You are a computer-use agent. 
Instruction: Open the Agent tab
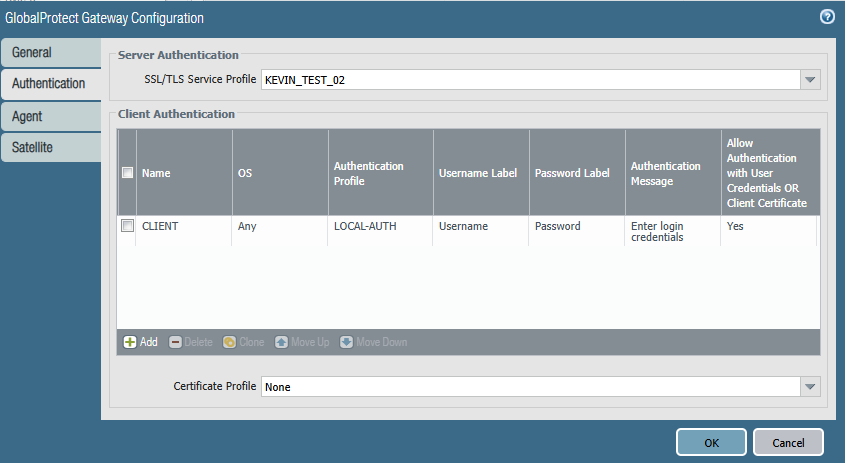click(51, 116)
